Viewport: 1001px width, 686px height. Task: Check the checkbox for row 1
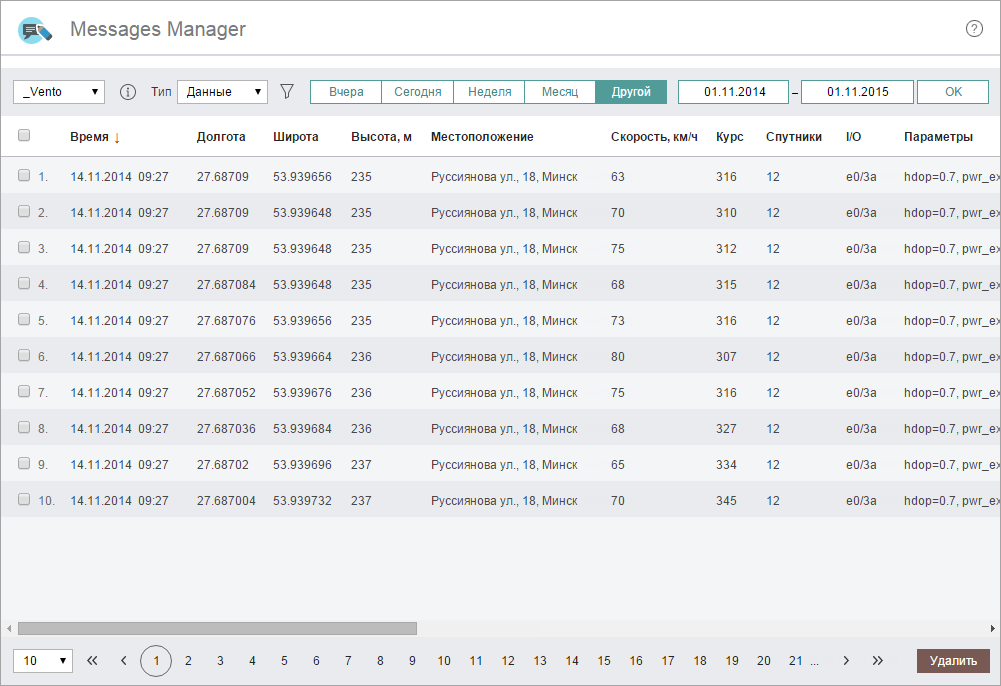[x=24, y=176]
